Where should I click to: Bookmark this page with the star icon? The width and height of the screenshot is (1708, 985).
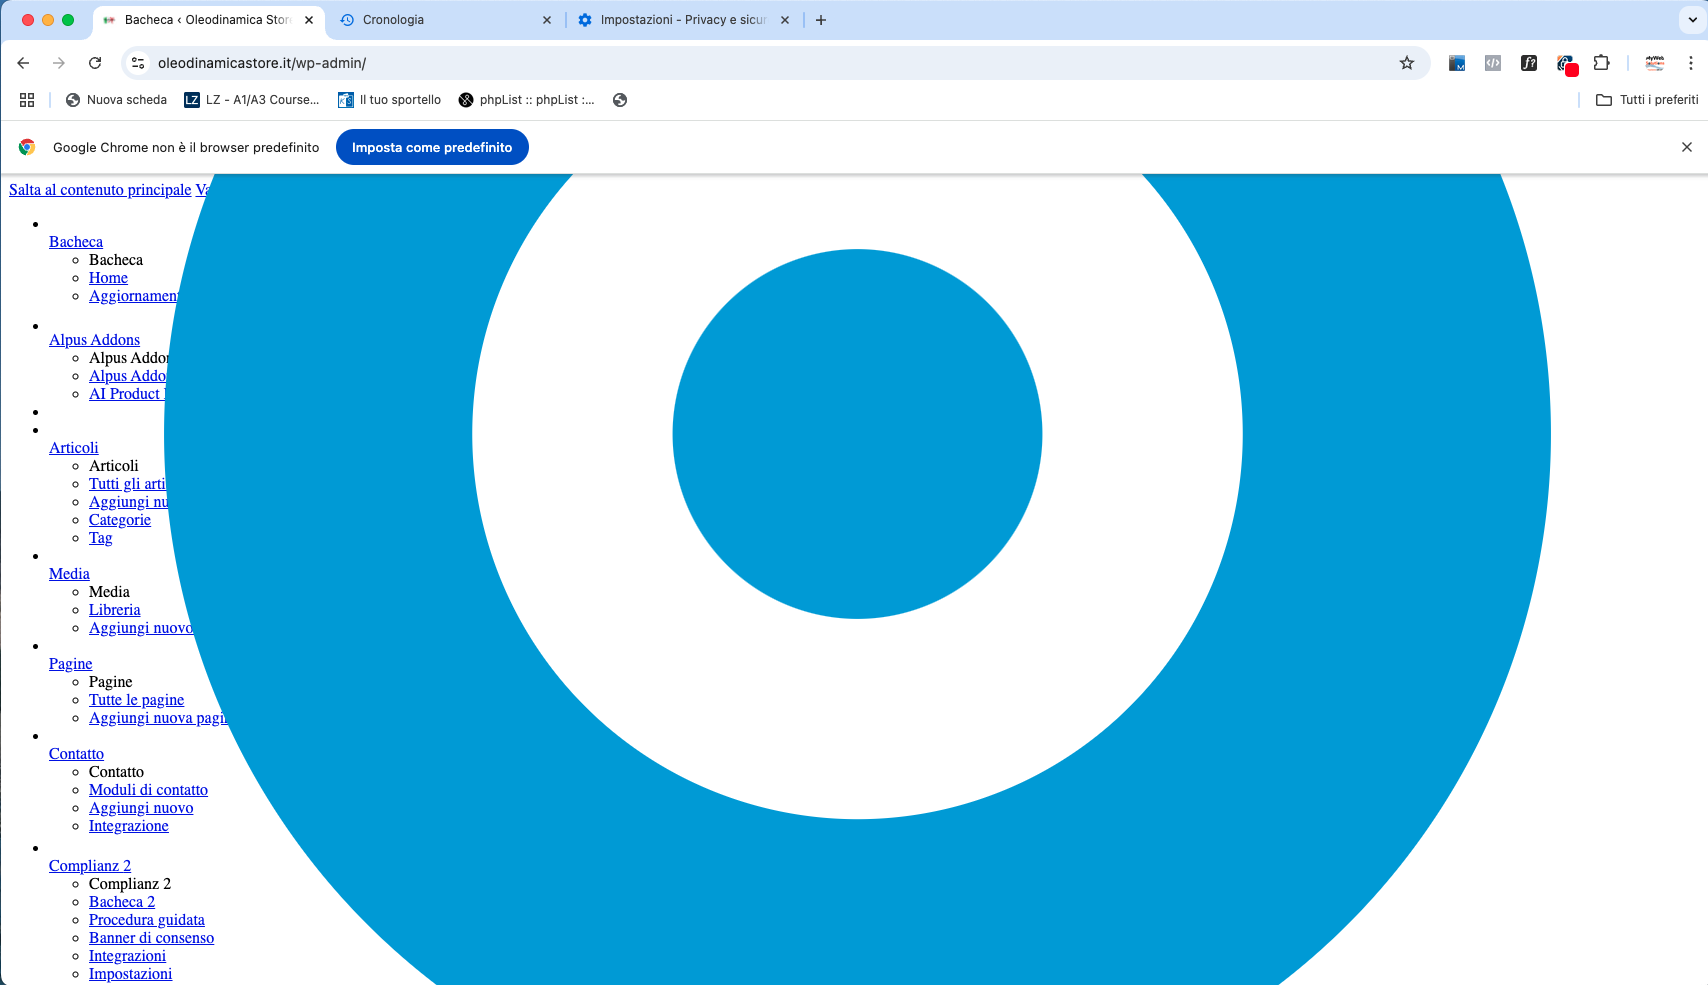1407,63
